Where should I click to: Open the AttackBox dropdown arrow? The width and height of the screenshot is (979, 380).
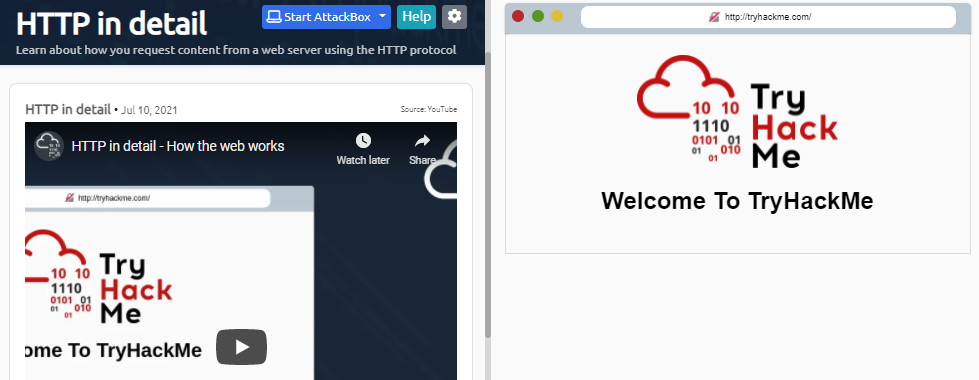[384, 17]
